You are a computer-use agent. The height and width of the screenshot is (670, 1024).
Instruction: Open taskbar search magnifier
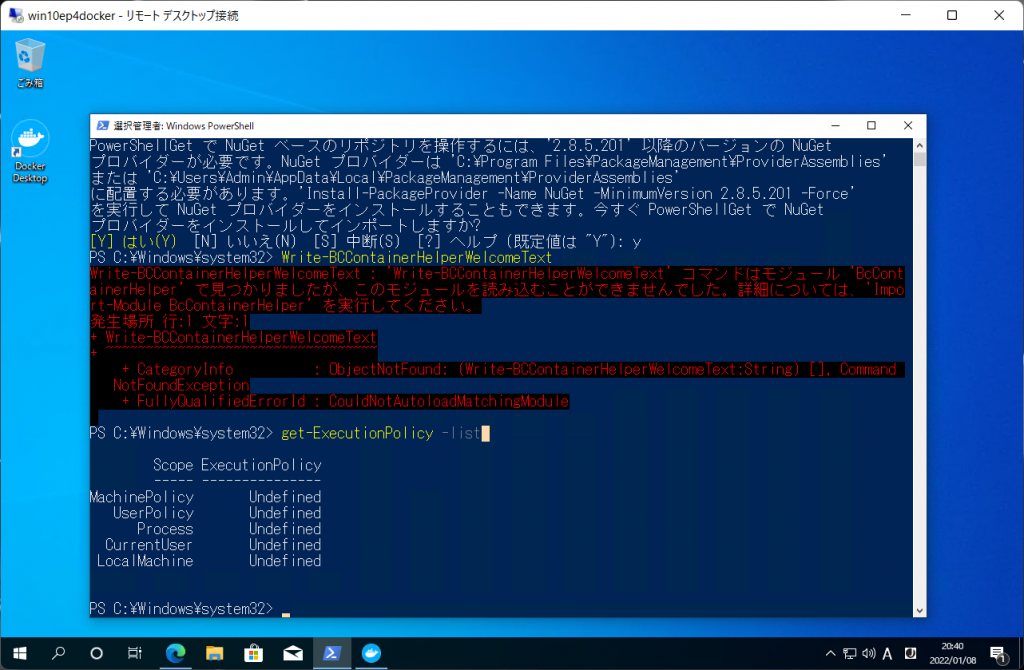coord(59,653)
